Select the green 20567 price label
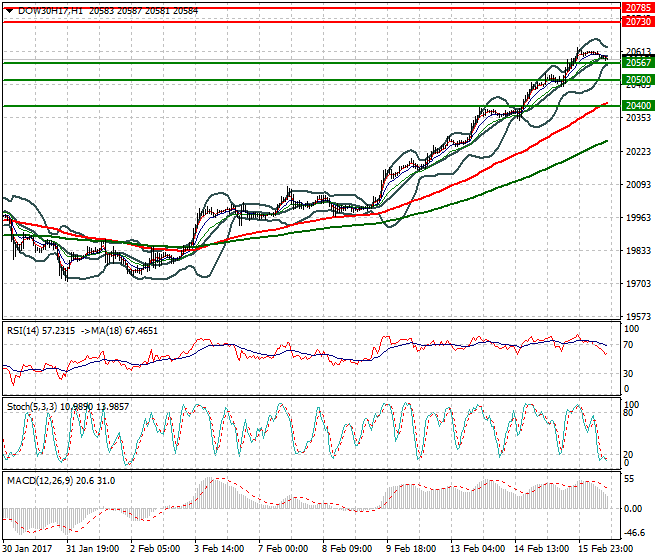This screenshot has width=660, height=560. click(638, 63)
